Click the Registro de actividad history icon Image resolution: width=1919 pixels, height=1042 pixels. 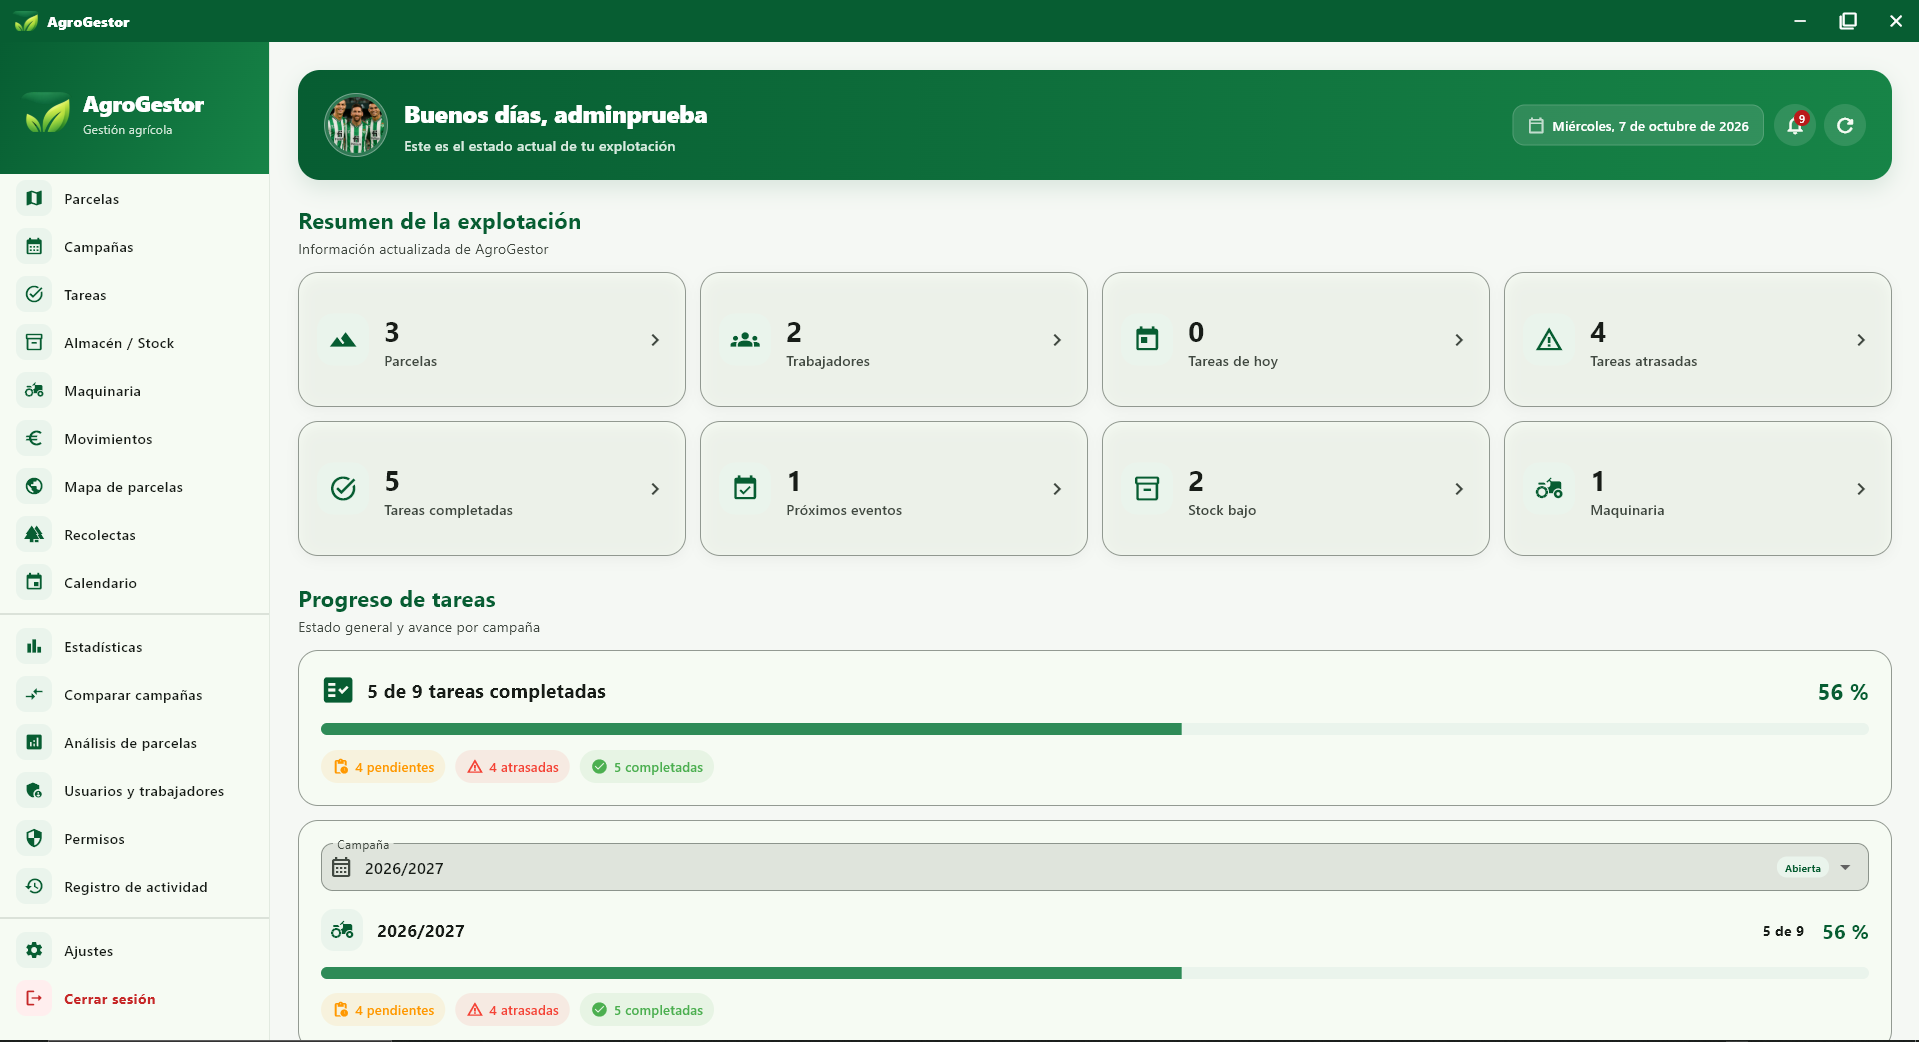pyautogui.click(x=34, y=886)
